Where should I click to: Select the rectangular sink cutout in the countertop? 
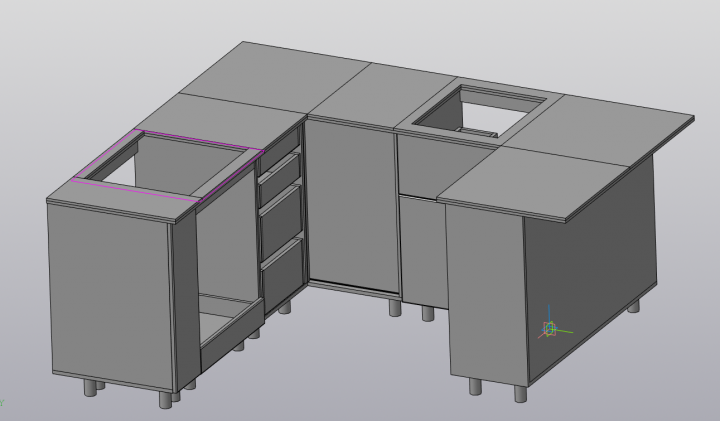coord(480,112)
